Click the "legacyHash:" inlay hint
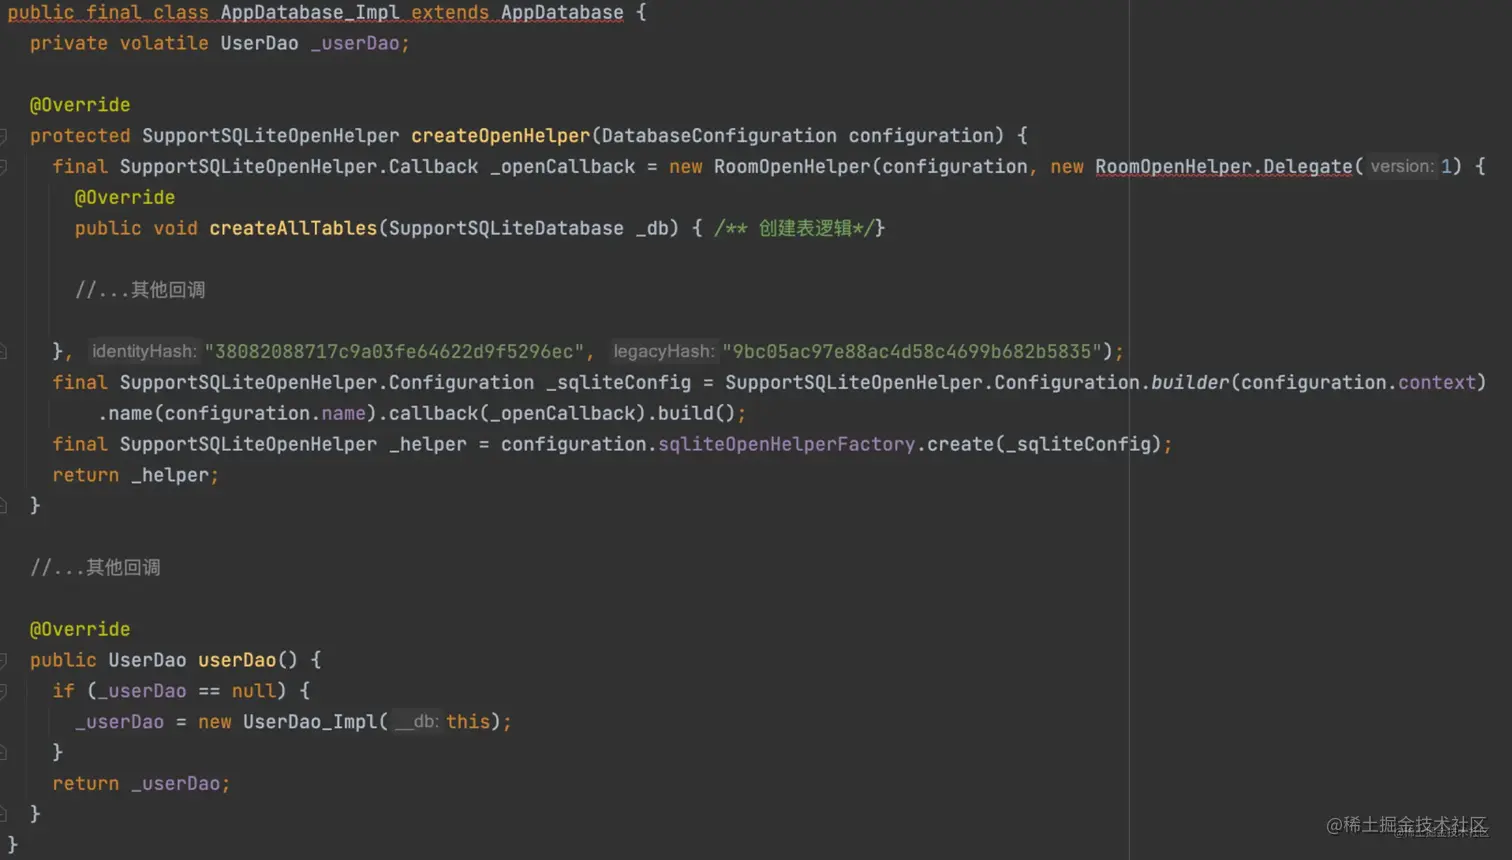 point(664,352)
